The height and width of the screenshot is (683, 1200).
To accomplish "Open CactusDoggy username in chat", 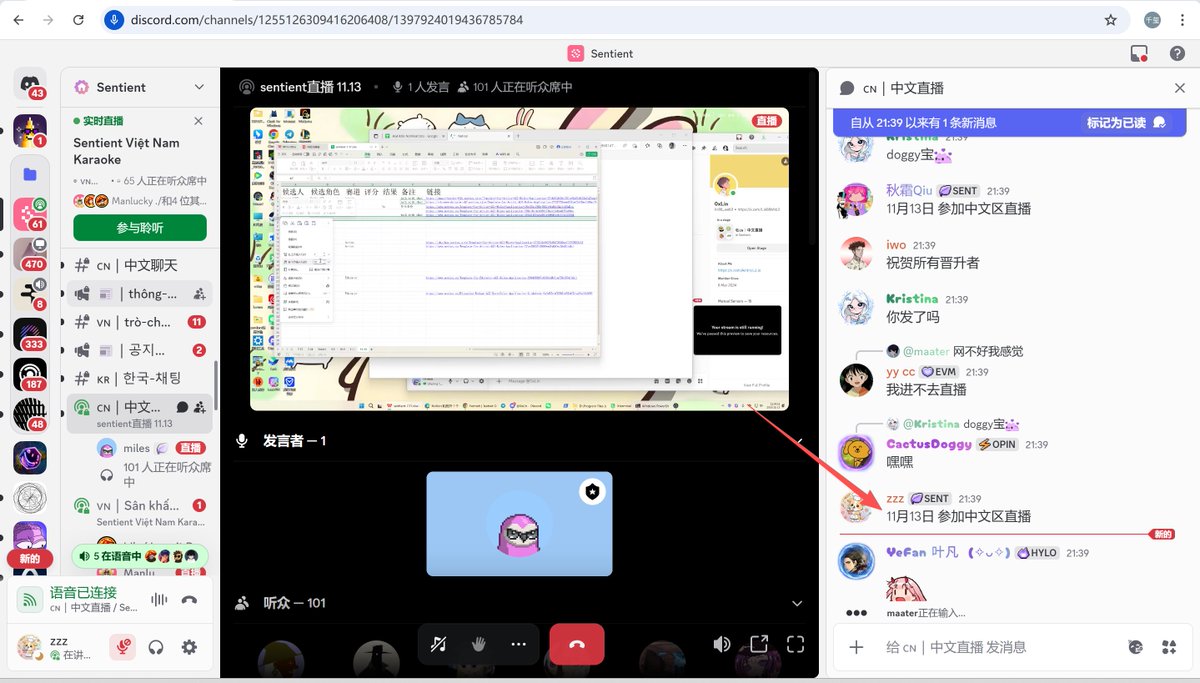I will pyautogui.click(x=928, y=444).
